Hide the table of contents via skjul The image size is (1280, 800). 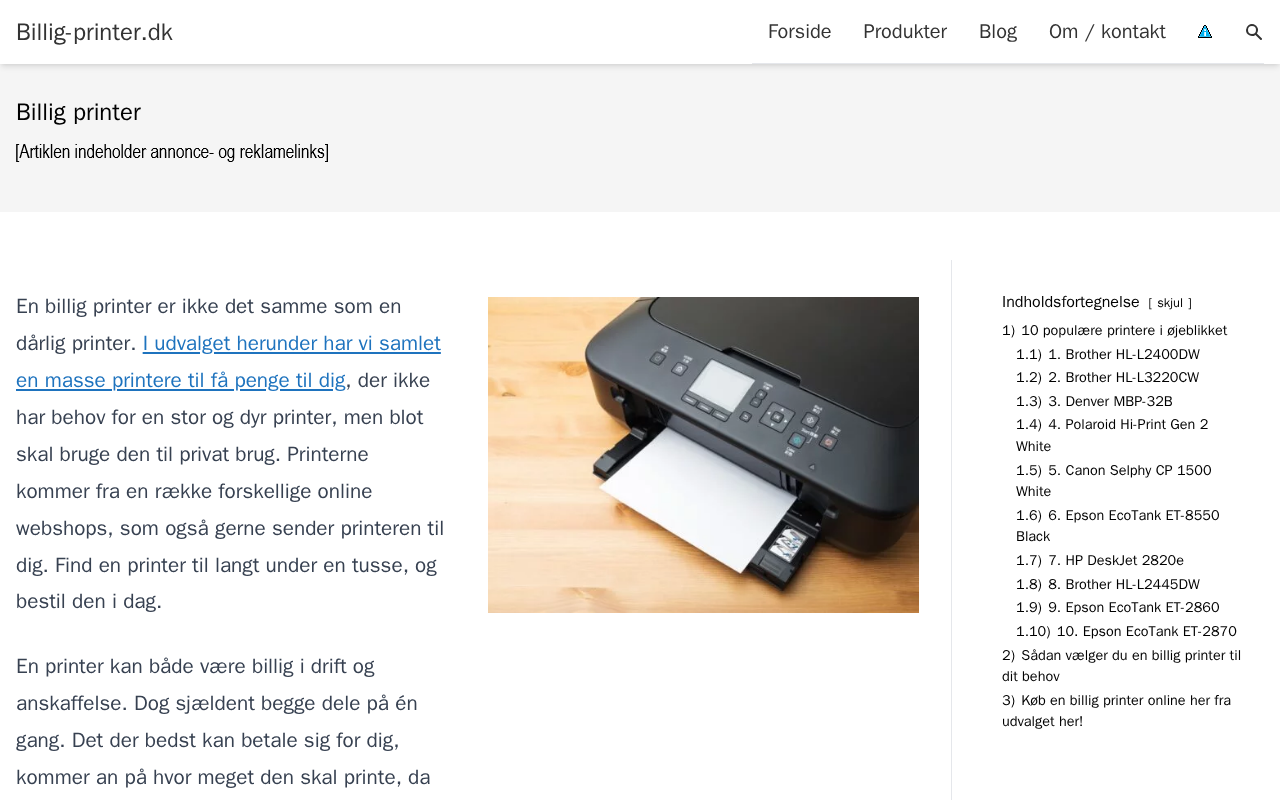click(1170, 303)
